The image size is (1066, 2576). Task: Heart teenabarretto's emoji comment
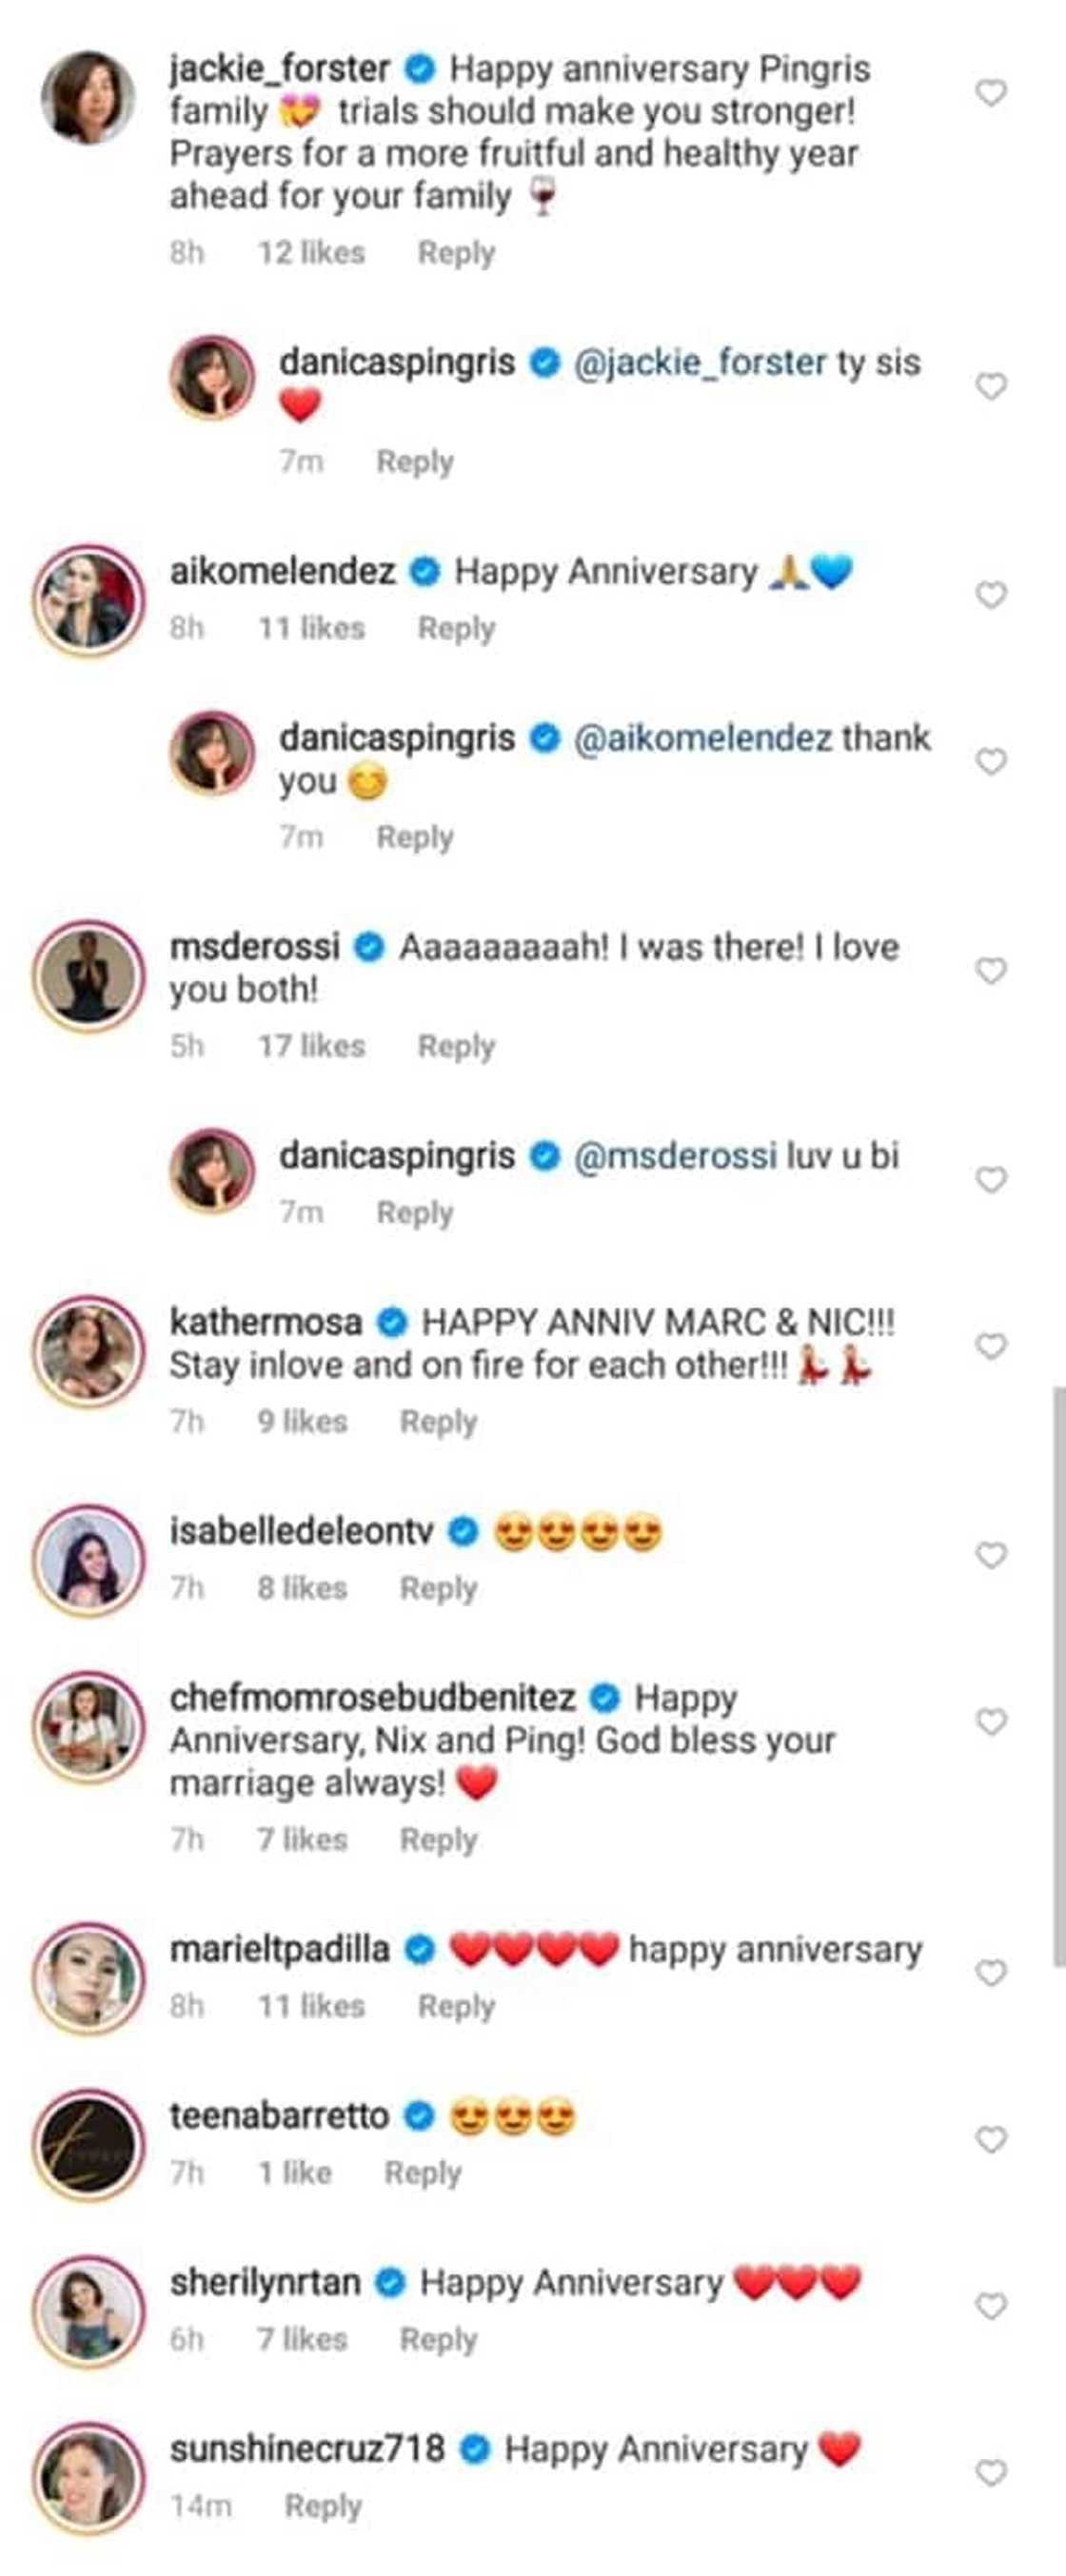coord(990,2139)
